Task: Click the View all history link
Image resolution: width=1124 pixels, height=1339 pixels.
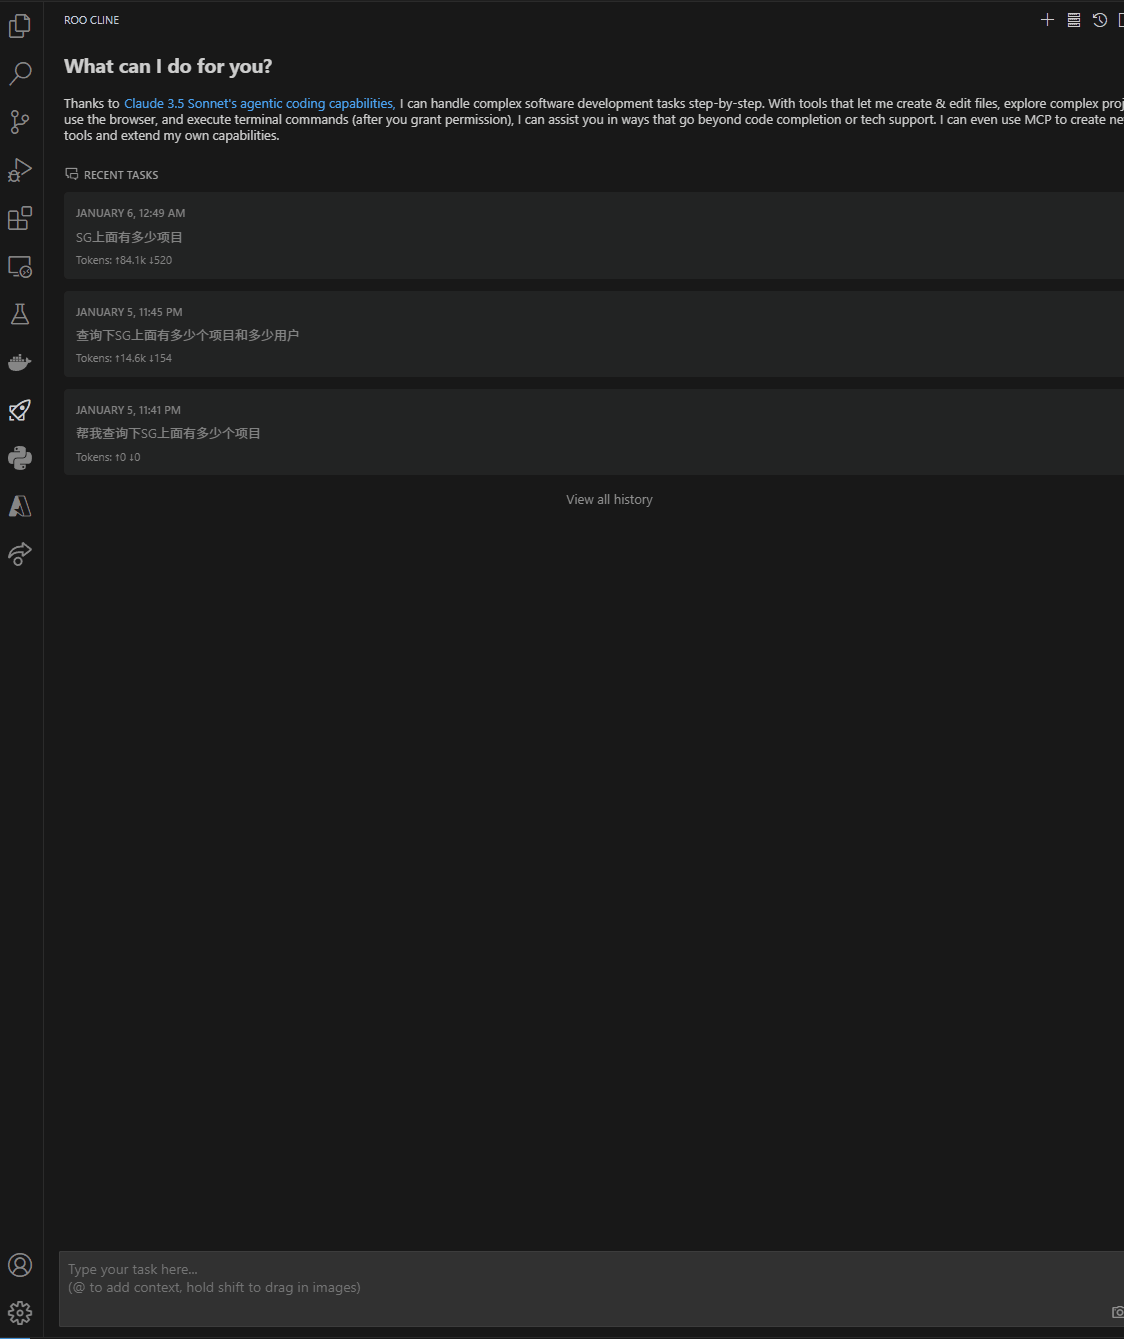Action: point(609,499)
